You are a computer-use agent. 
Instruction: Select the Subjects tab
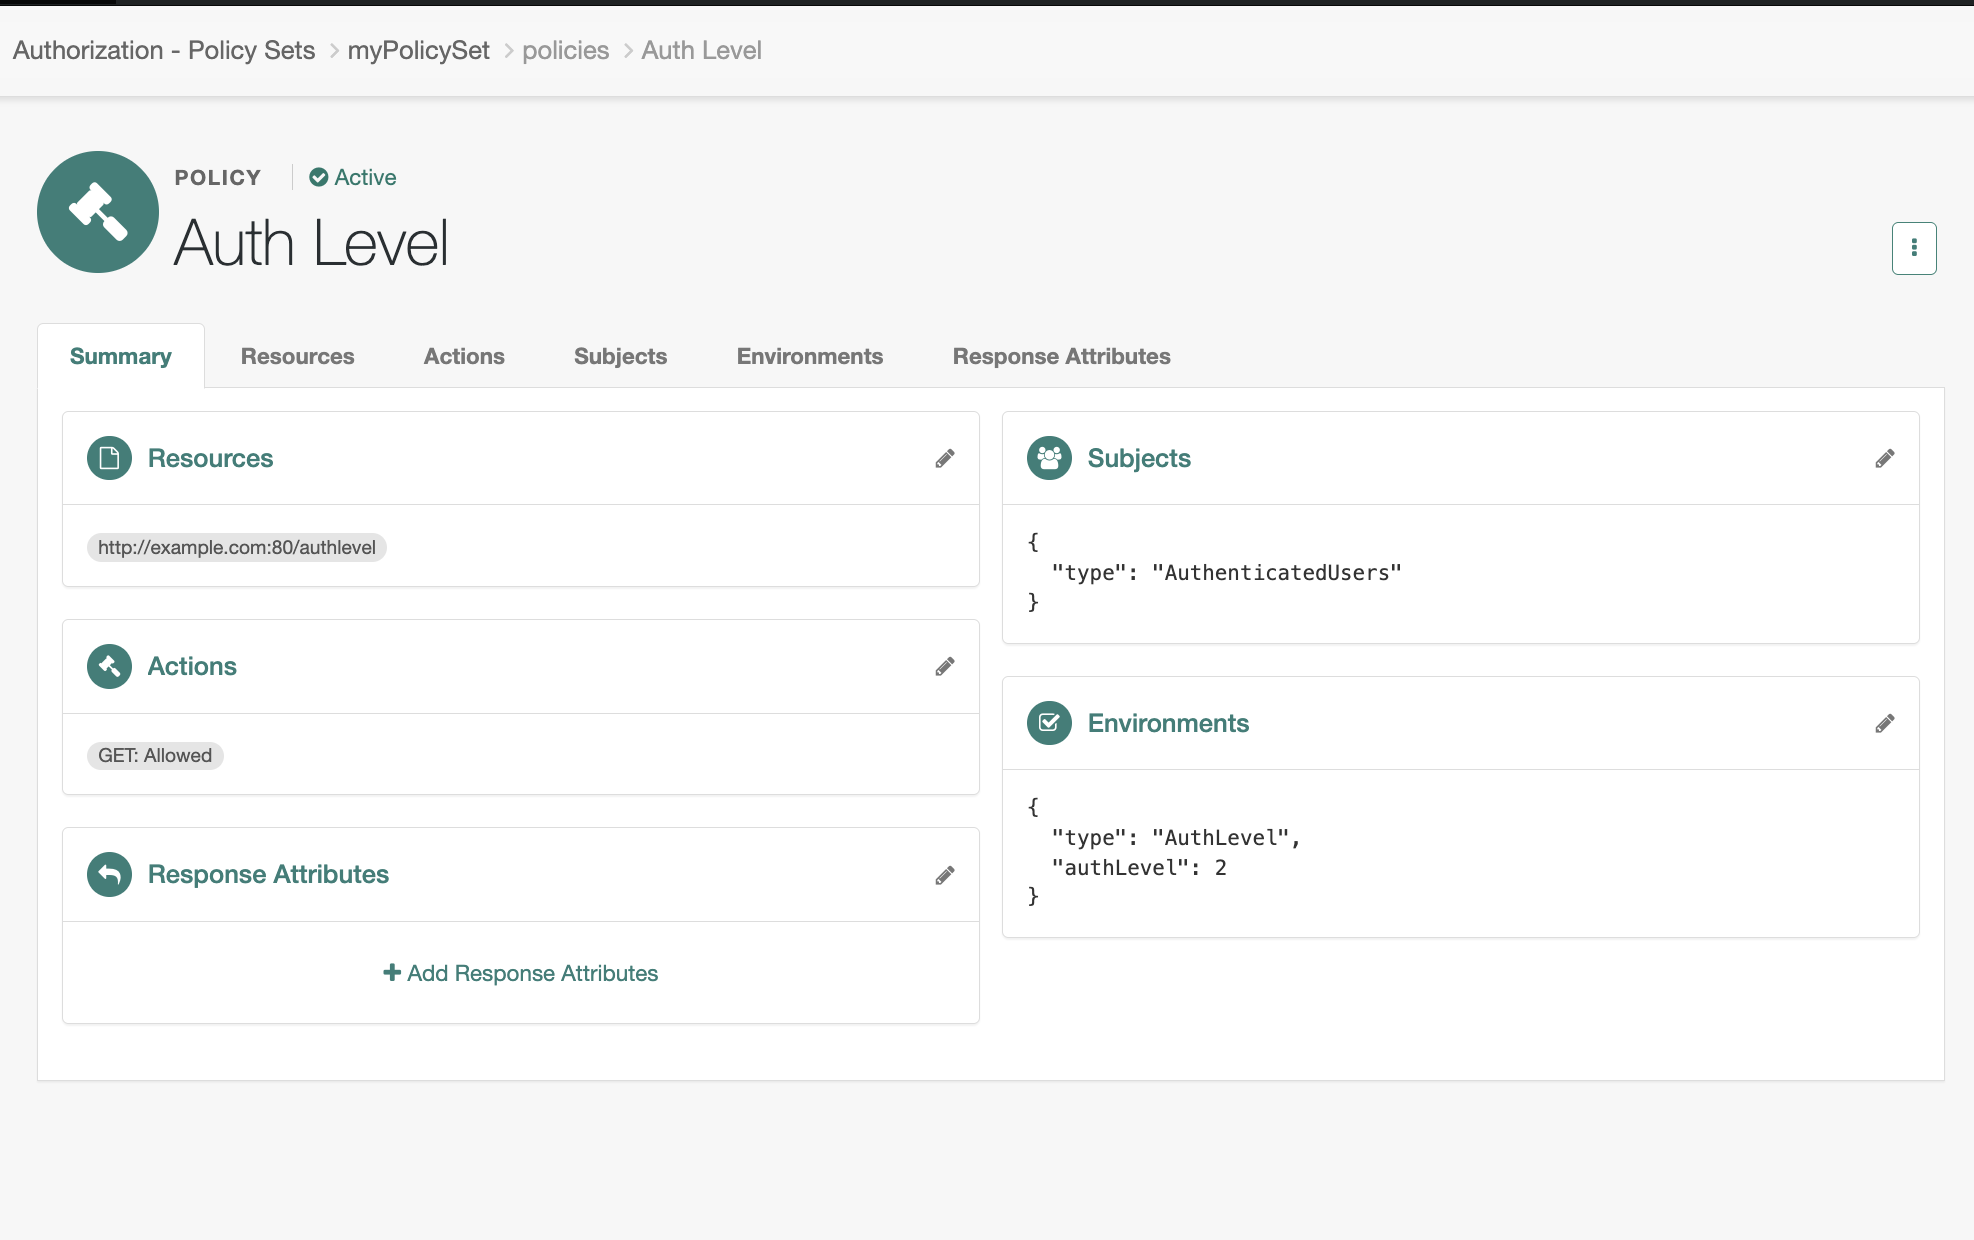620,356
